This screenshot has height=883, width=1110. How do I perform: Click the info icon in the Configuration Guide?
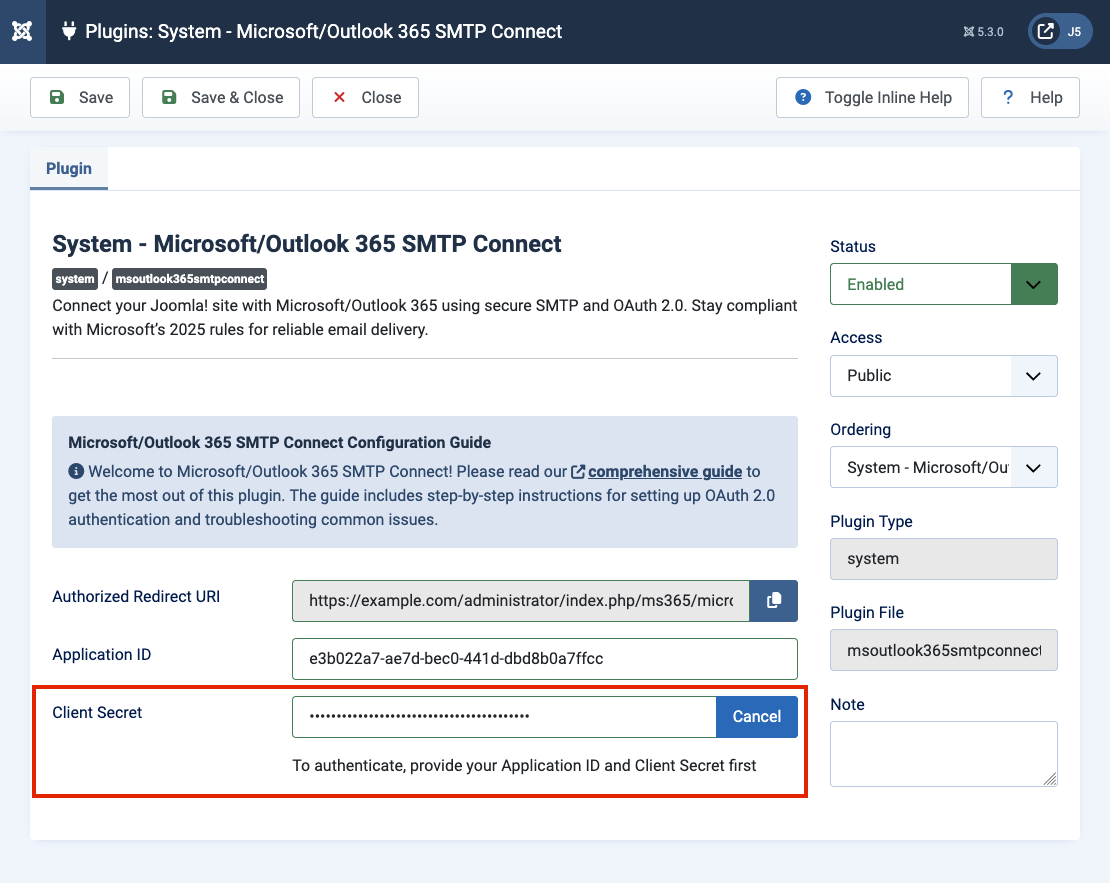point(76,472)
